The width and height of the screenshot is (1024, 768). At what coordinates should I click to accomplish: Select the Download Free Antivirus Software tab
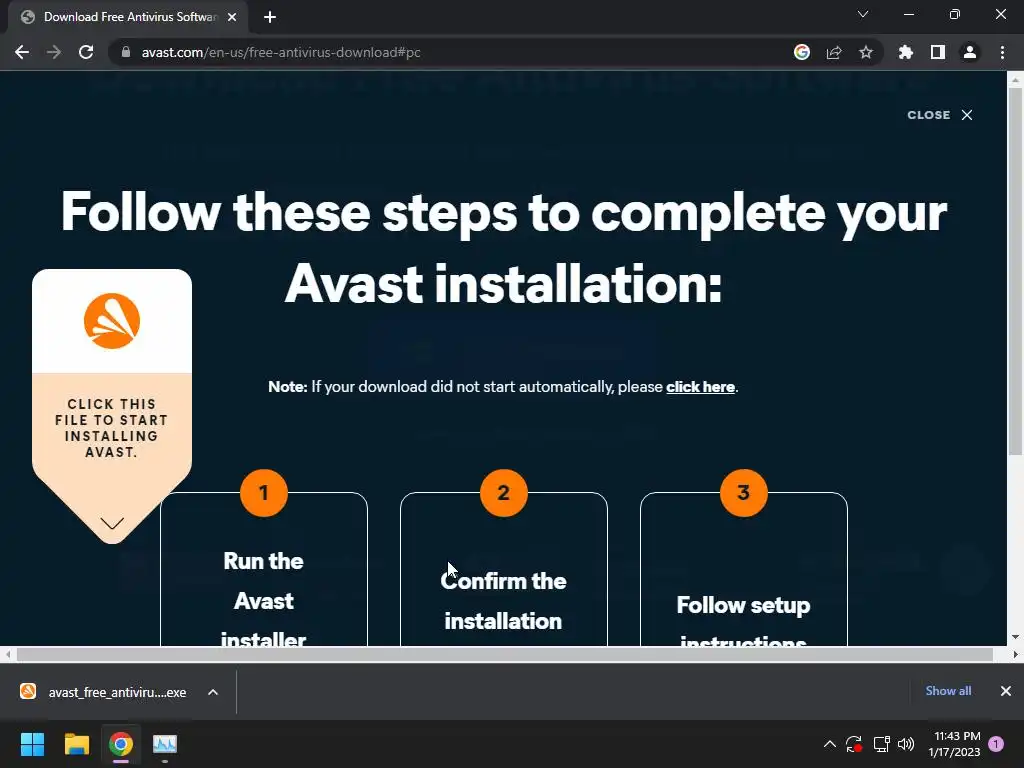(129, 18)
